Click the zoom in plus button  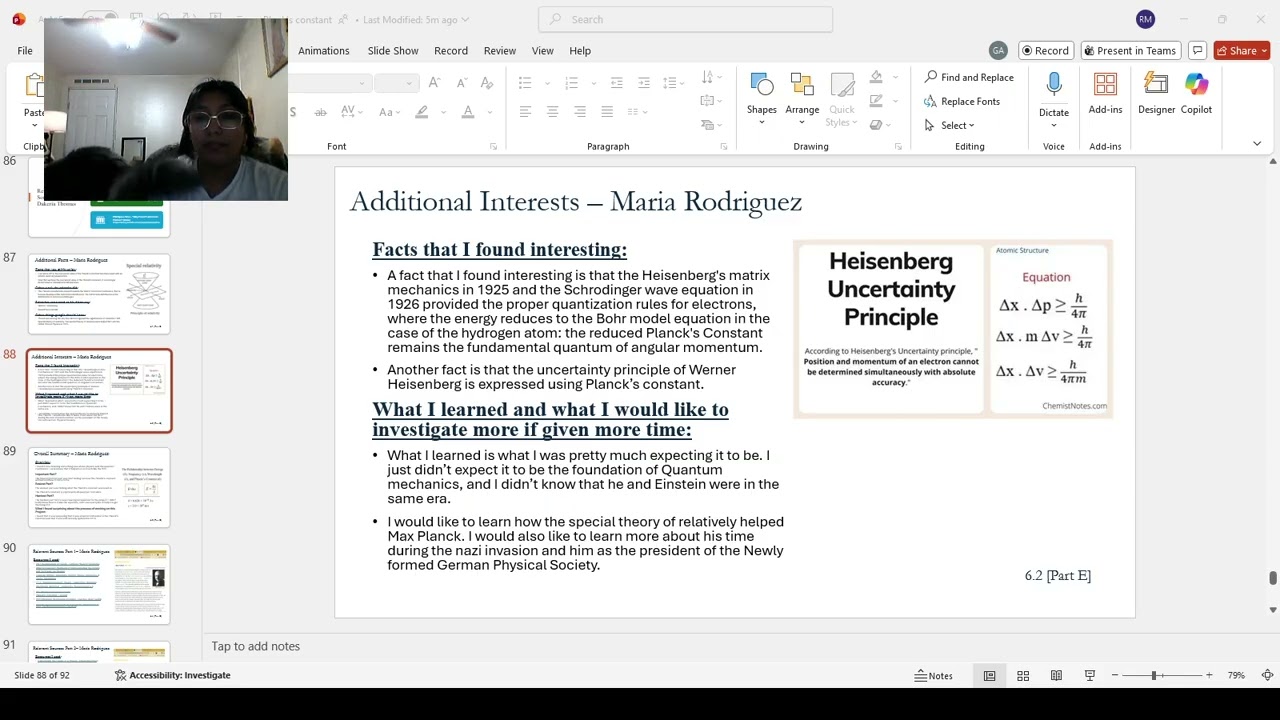(1209, 676)
